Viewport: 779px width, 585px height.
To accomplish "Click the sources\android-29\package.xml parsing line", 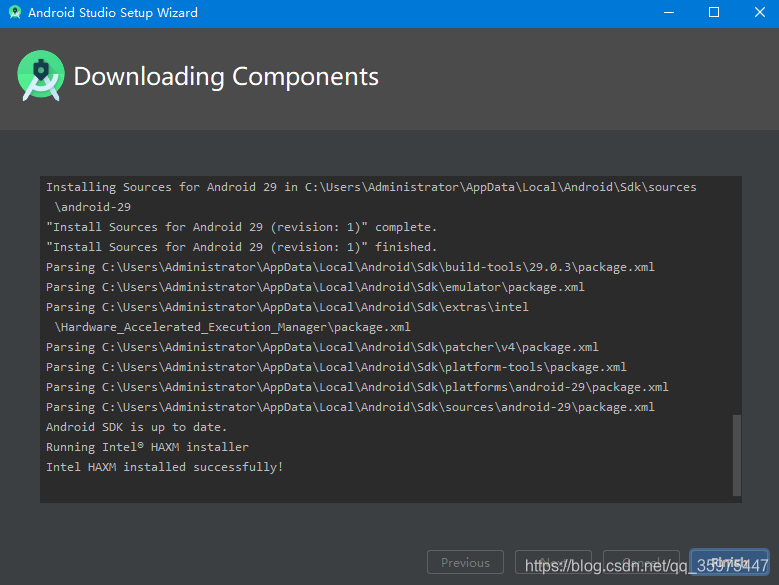I will [350, 407].
